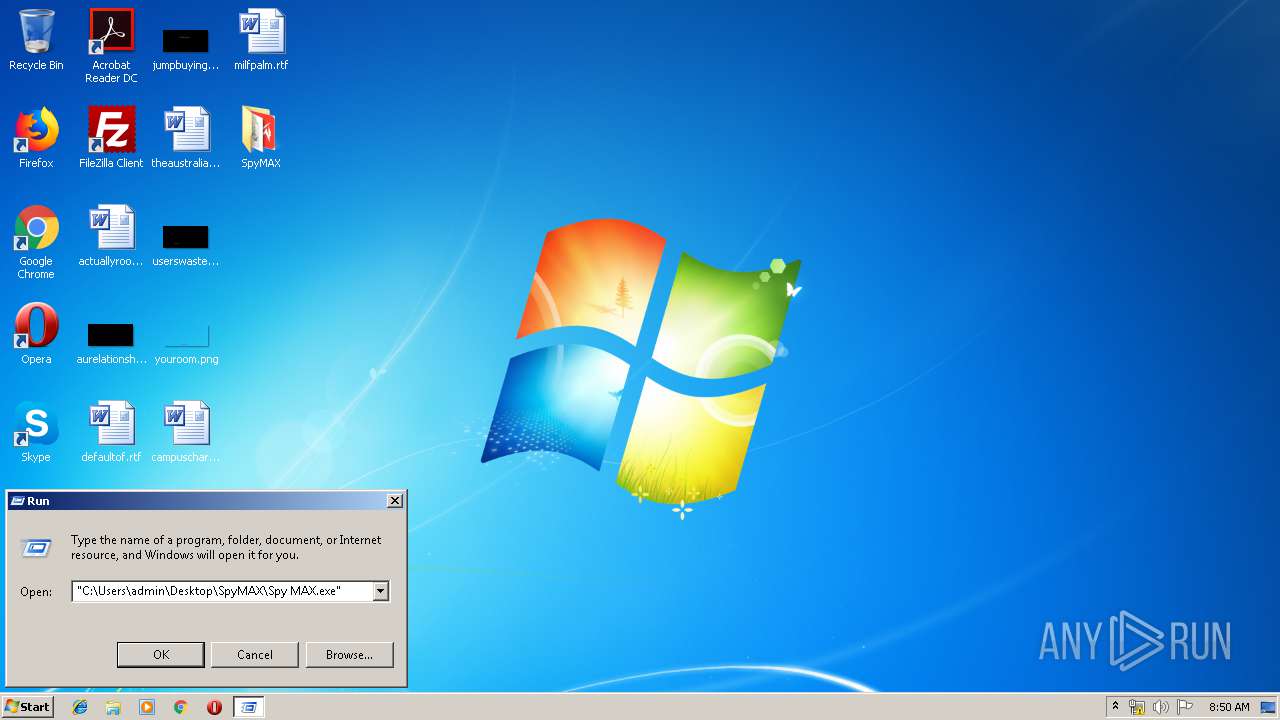
Task: Open the clock showing 8:50 AM
Action: (1229, 707)
